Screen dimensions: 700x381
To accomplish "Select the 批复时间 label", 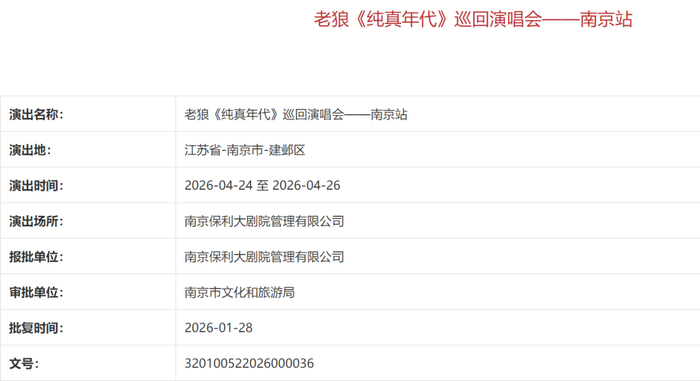I will pyautogui.click(x=36, y=328).
